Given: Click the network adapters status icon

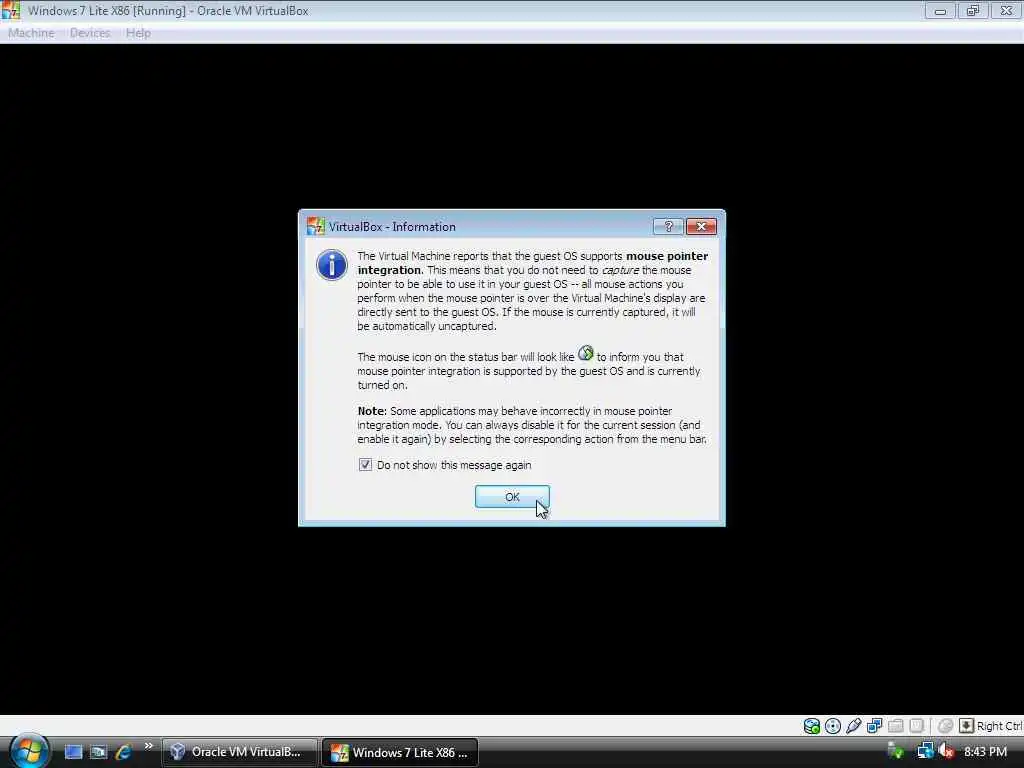Looking at the screenshot, I should (x=874, y=726).
